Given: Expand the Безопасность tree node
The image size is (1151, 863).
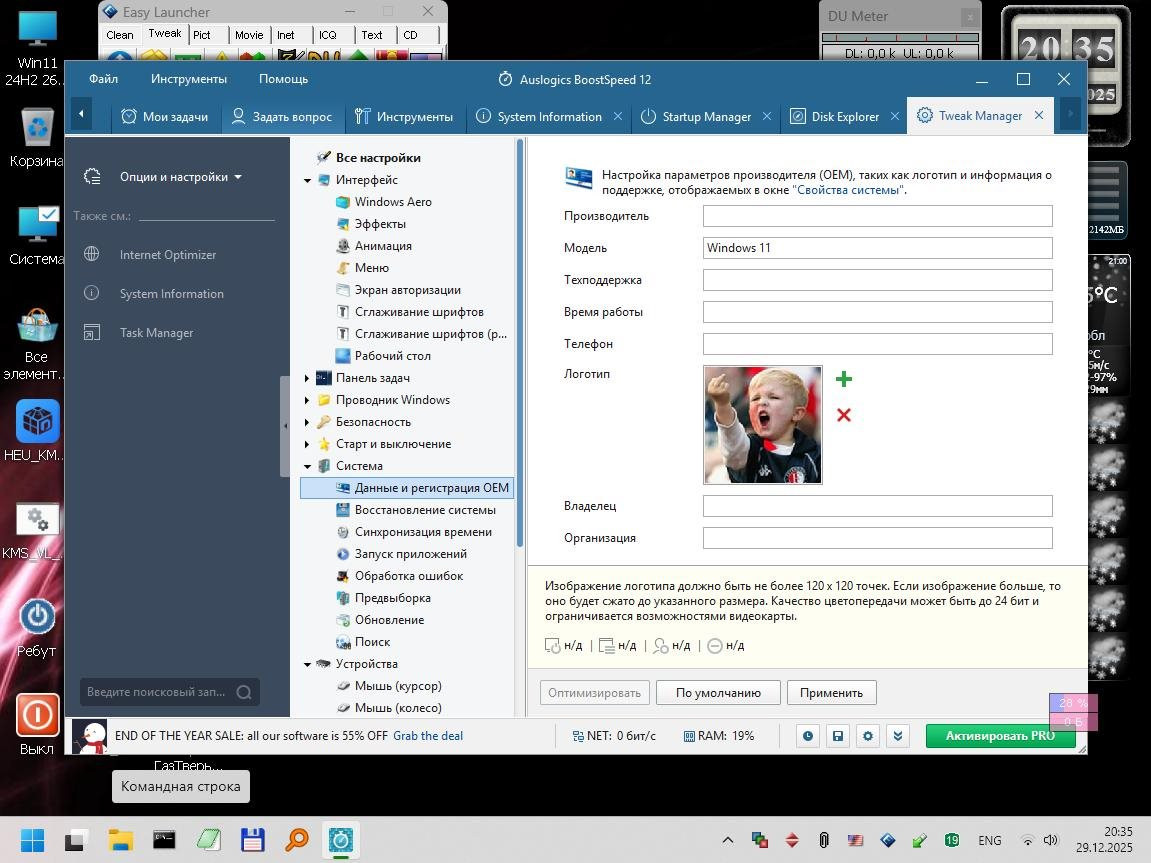Looking at the screenshot, I should tap(308, 422).
